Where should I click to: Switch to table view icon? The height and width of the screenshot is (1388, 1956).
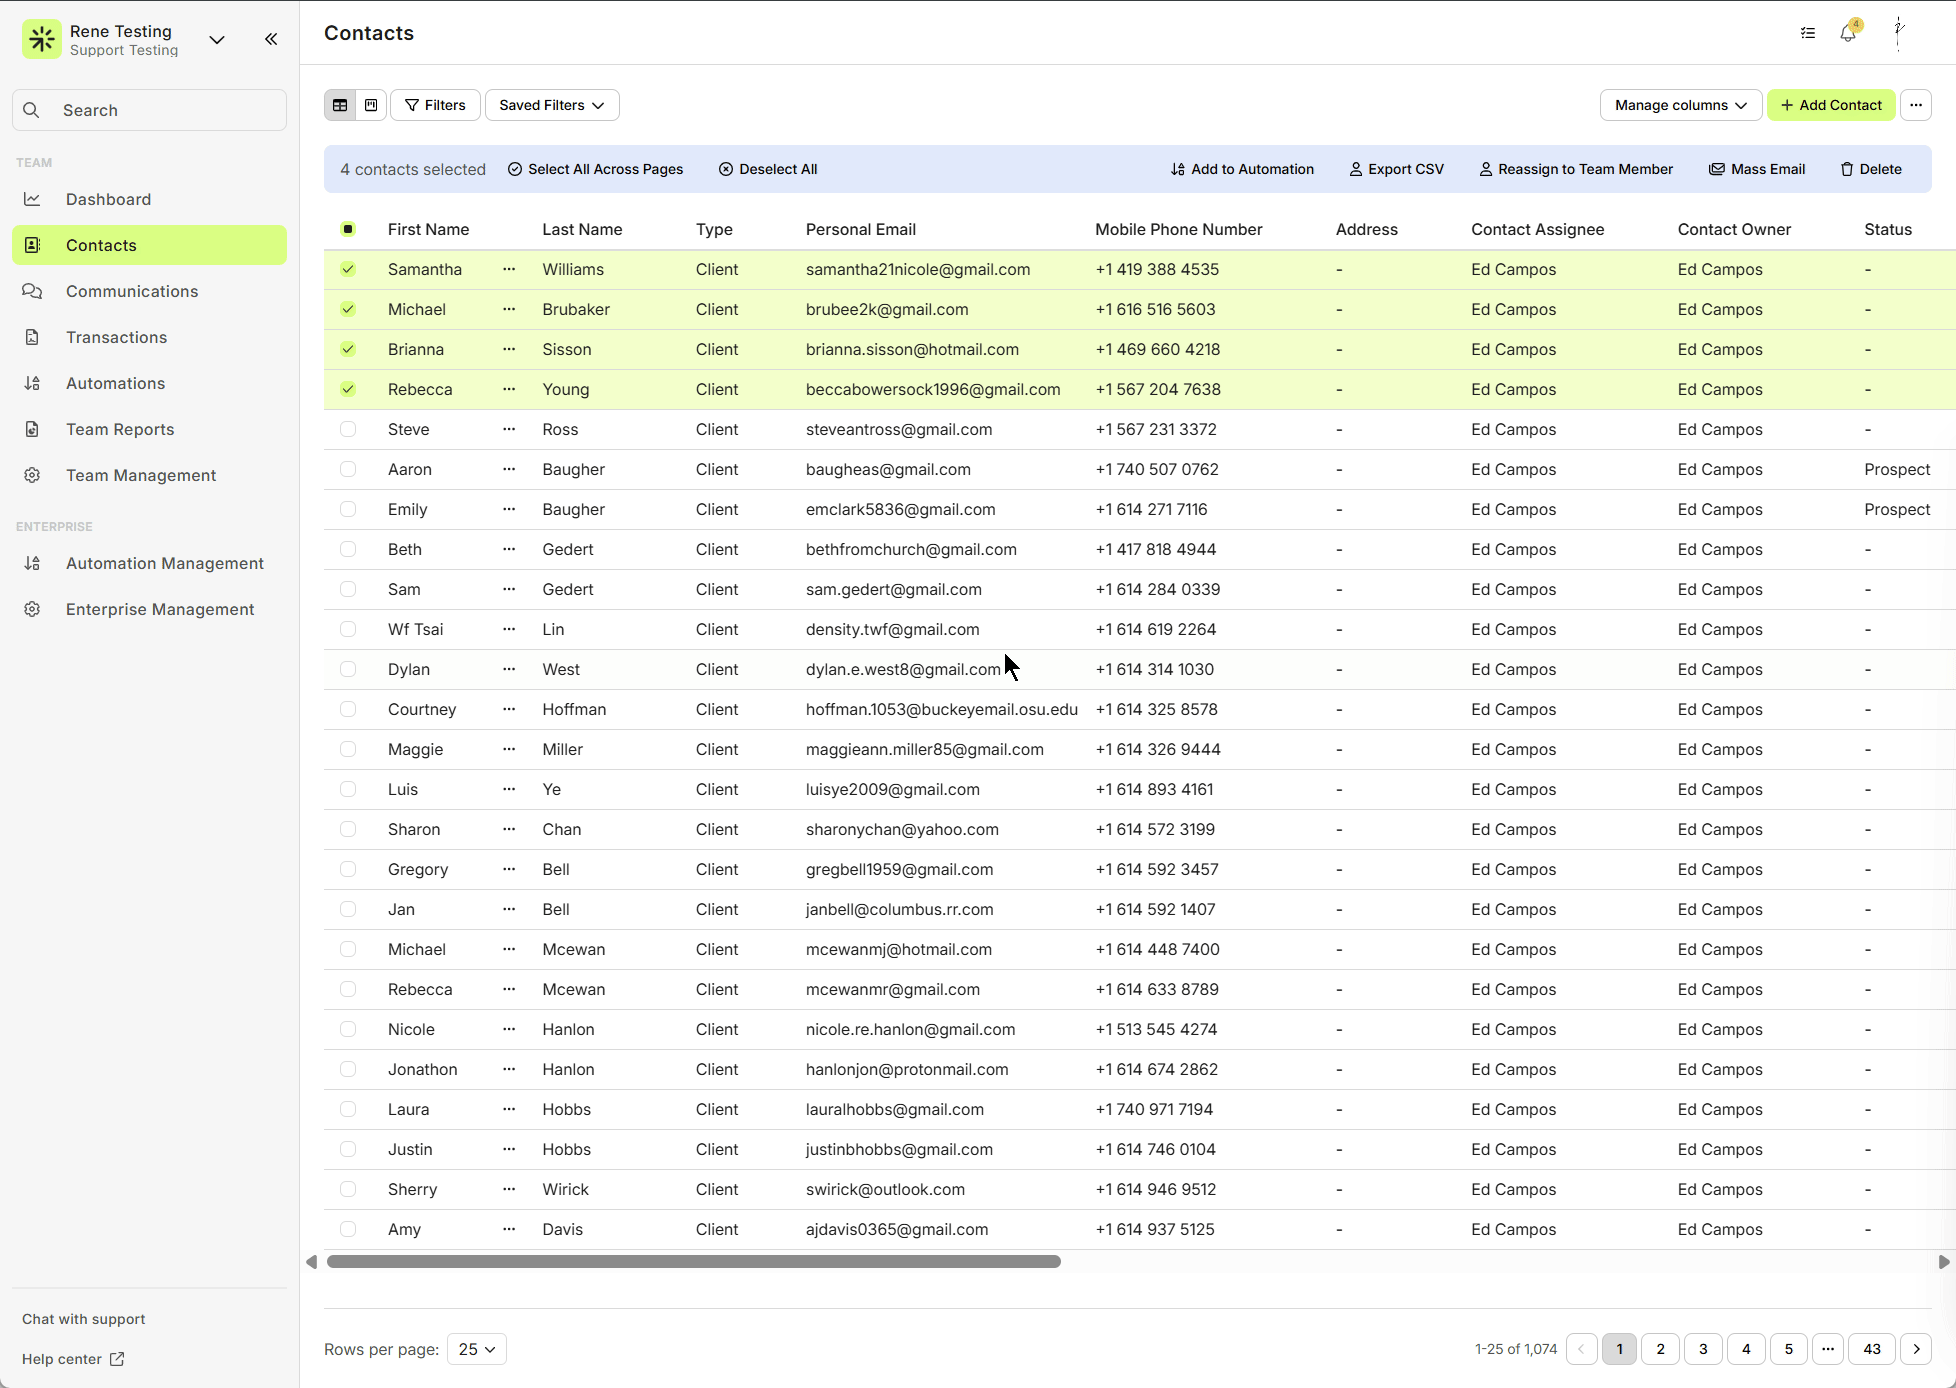pos(340,105)
